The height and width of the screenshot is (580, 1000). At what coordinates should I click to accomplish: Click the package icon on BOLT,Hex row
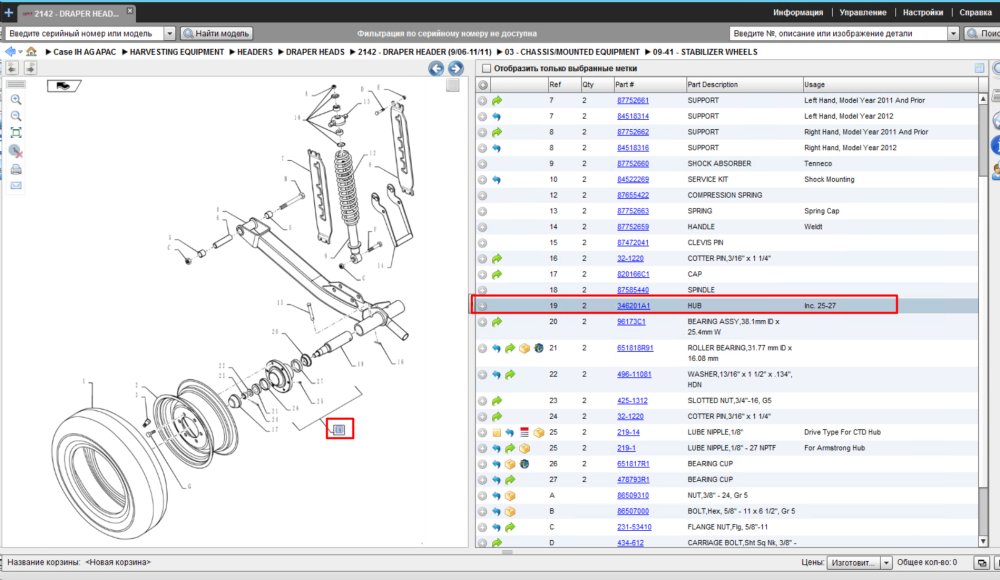(510, 512)
